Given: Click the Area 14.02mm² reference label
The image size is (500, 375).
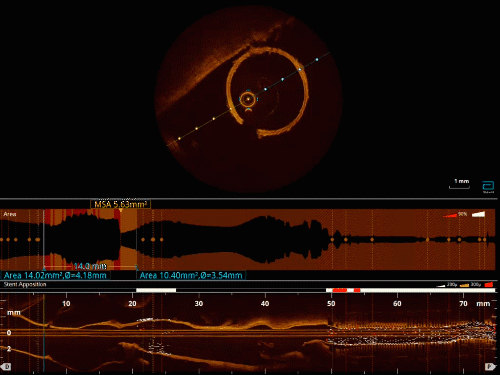Looking at the screenshot, I should click(55, 275).
